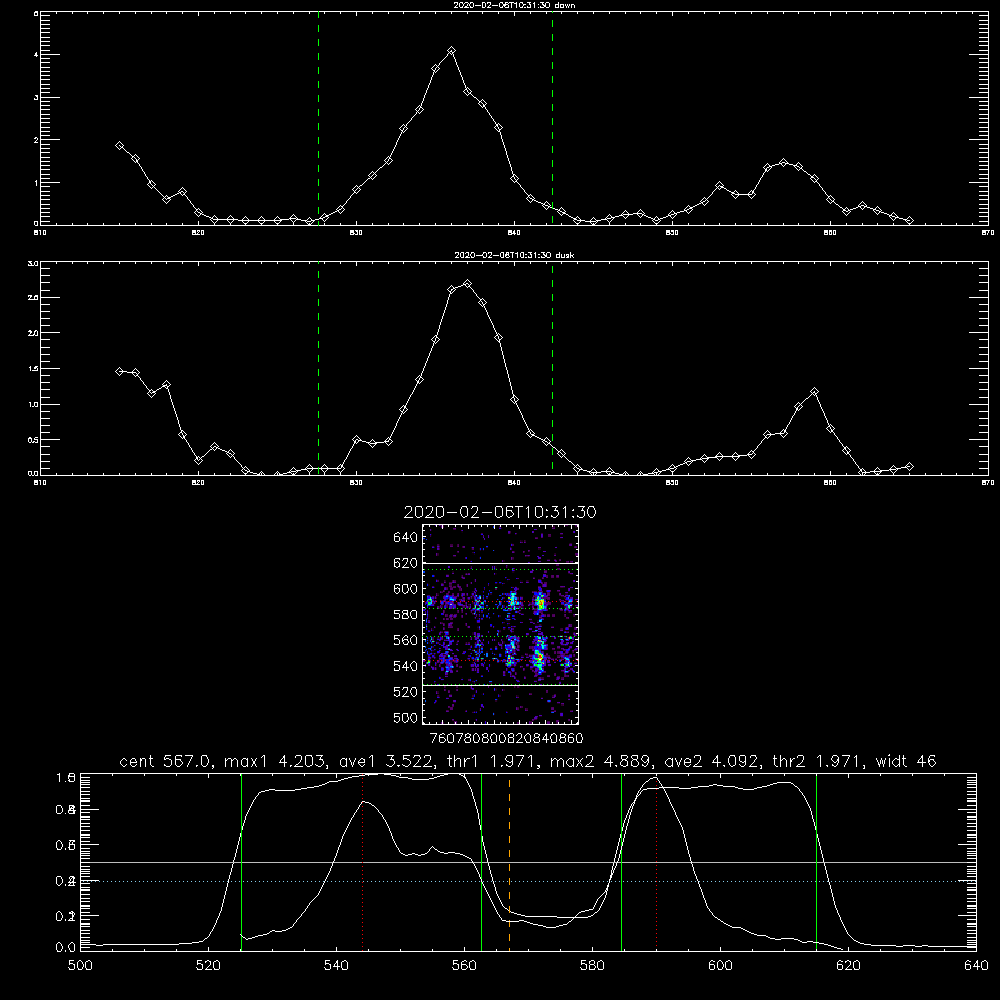
Task: Click the '2020-02-06T10:31:30 dusk' plot title
Action: coord(514,254)
